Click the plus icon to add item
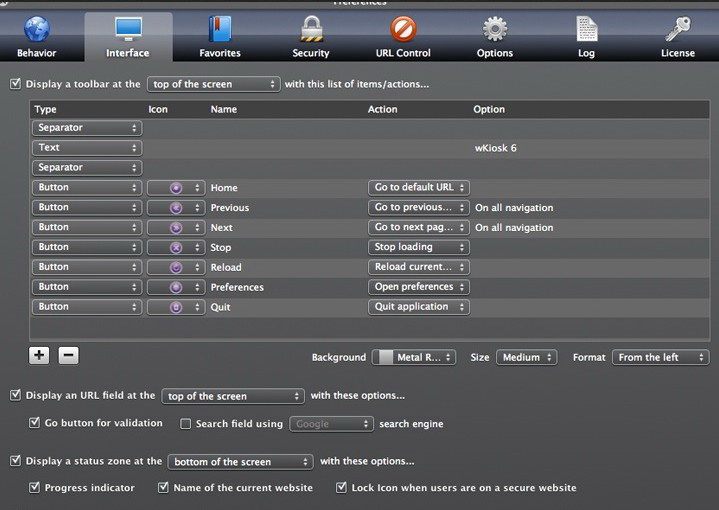This screenshot has width=719, height=510. [x=40, y=355]
